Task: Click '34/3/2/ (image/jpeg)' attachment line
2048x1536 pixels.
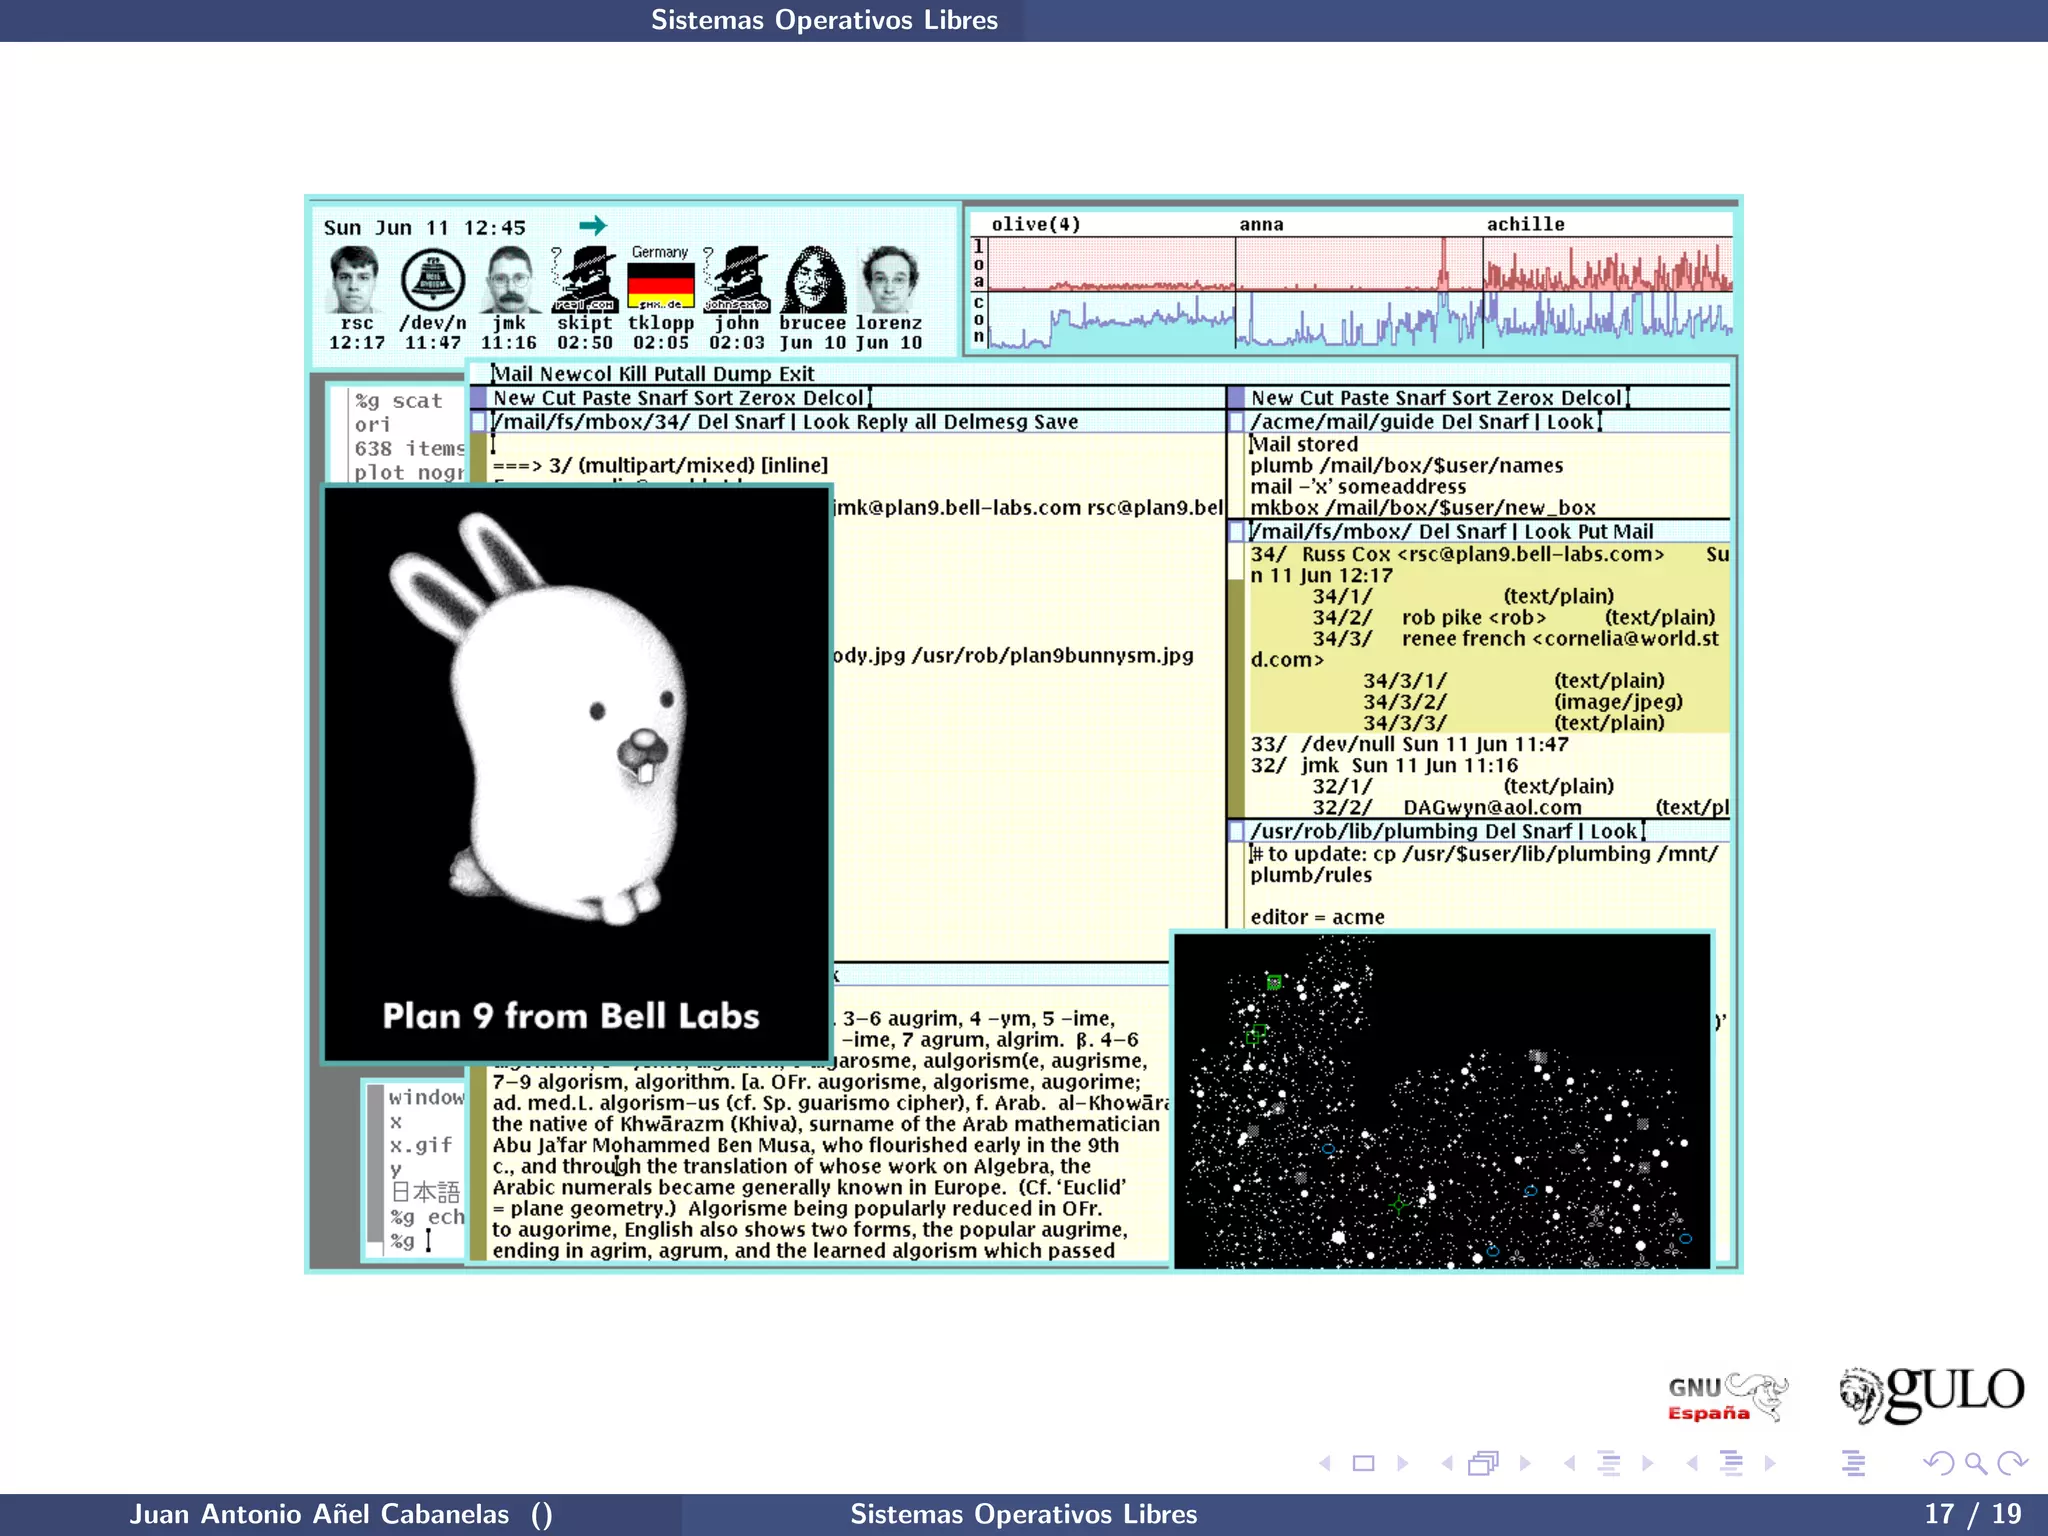Action: 1522,702
